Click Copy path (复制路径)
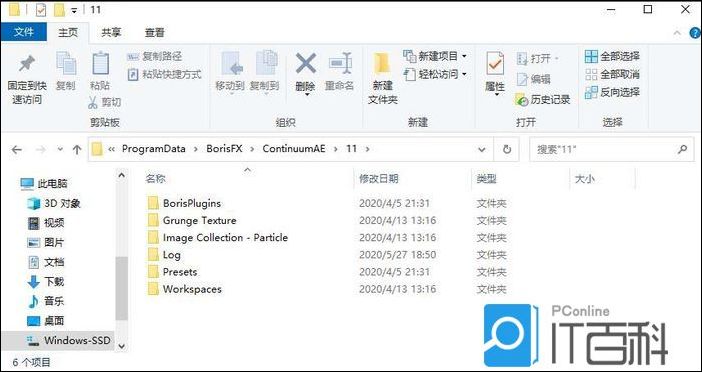 pos(154,56)
